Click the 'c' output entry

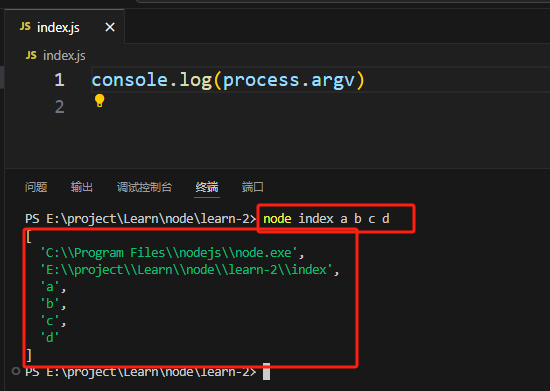[x=53, y=321]
